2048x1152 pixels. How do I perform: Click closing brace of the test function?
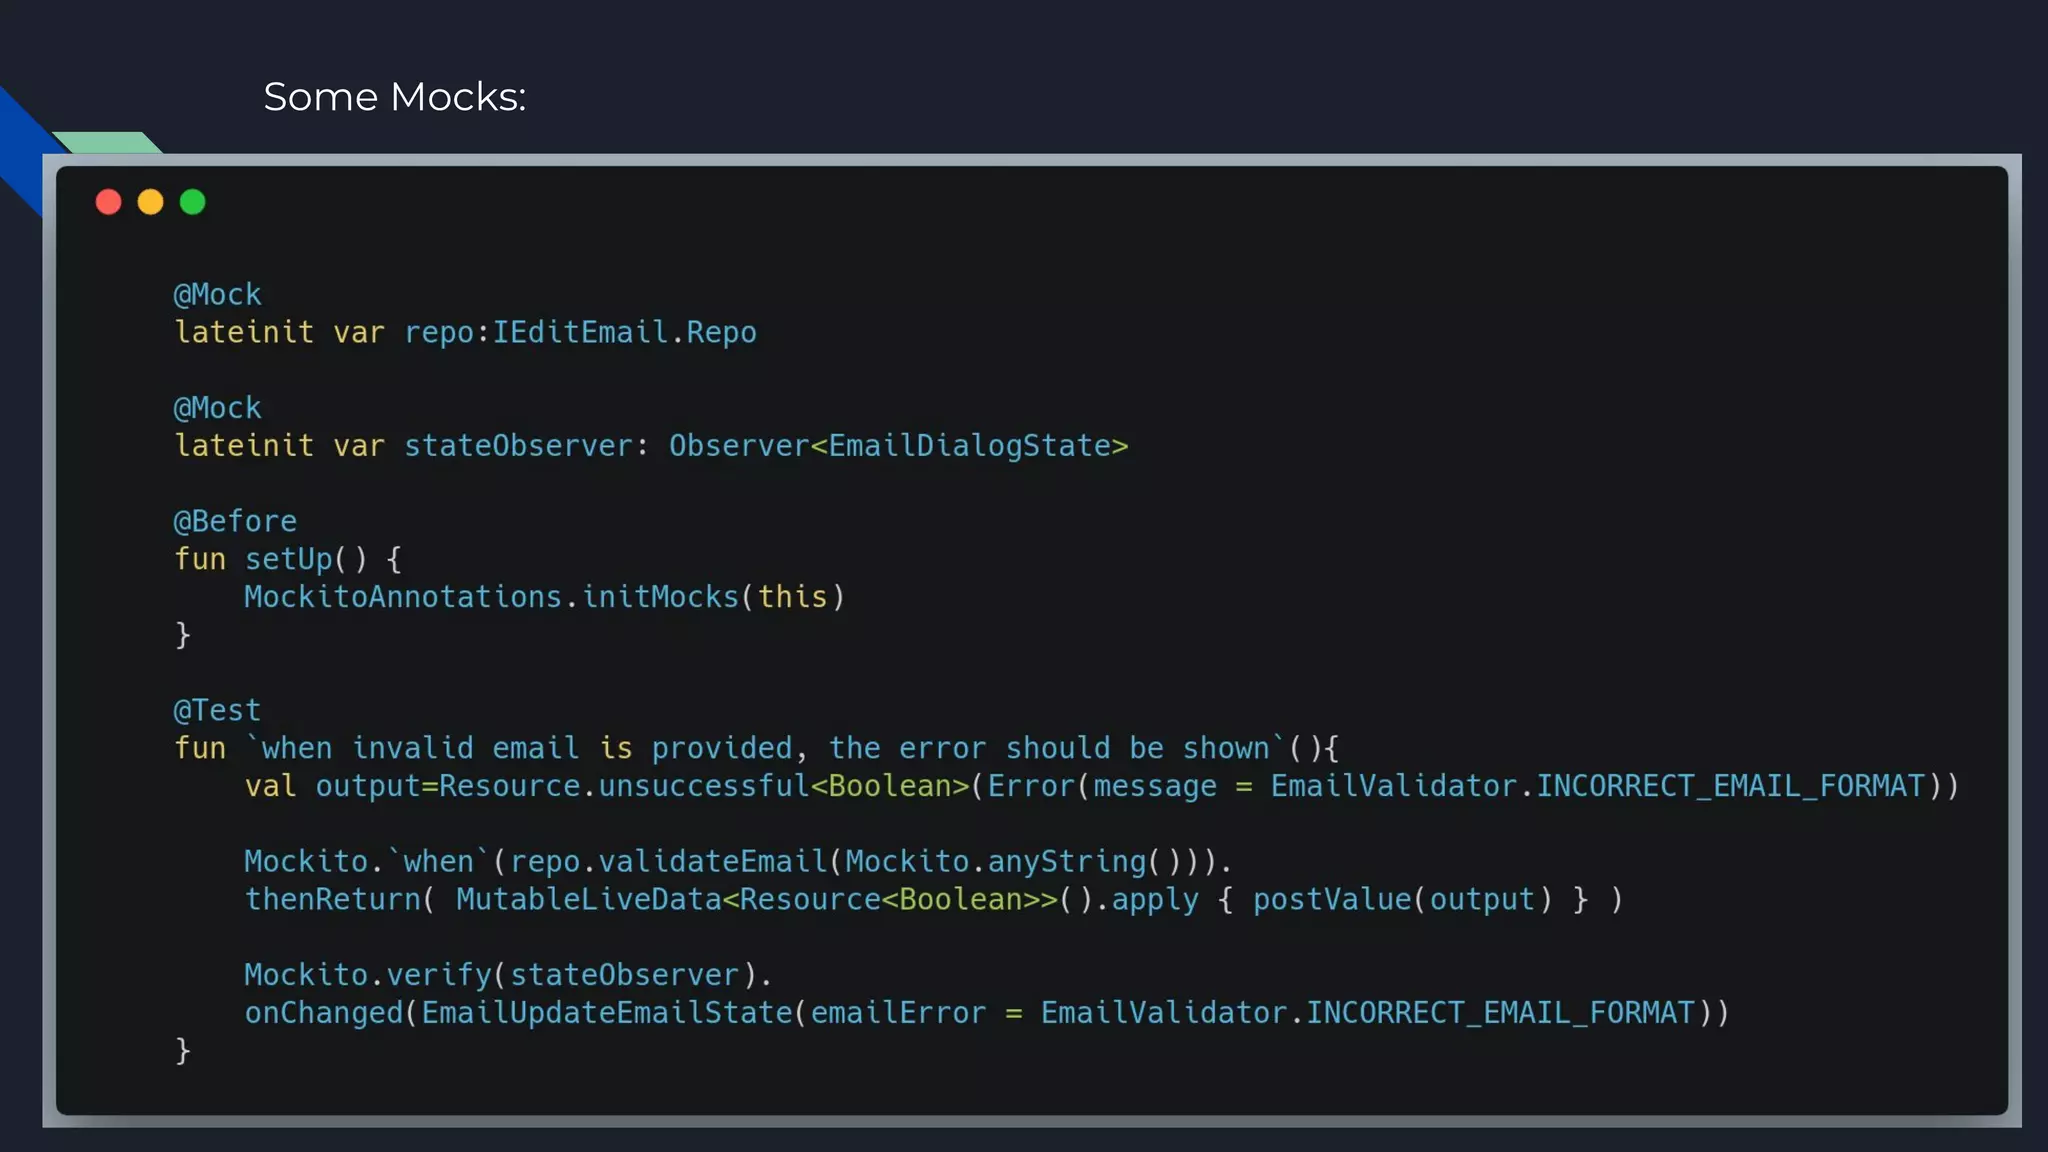point(182,1051)
